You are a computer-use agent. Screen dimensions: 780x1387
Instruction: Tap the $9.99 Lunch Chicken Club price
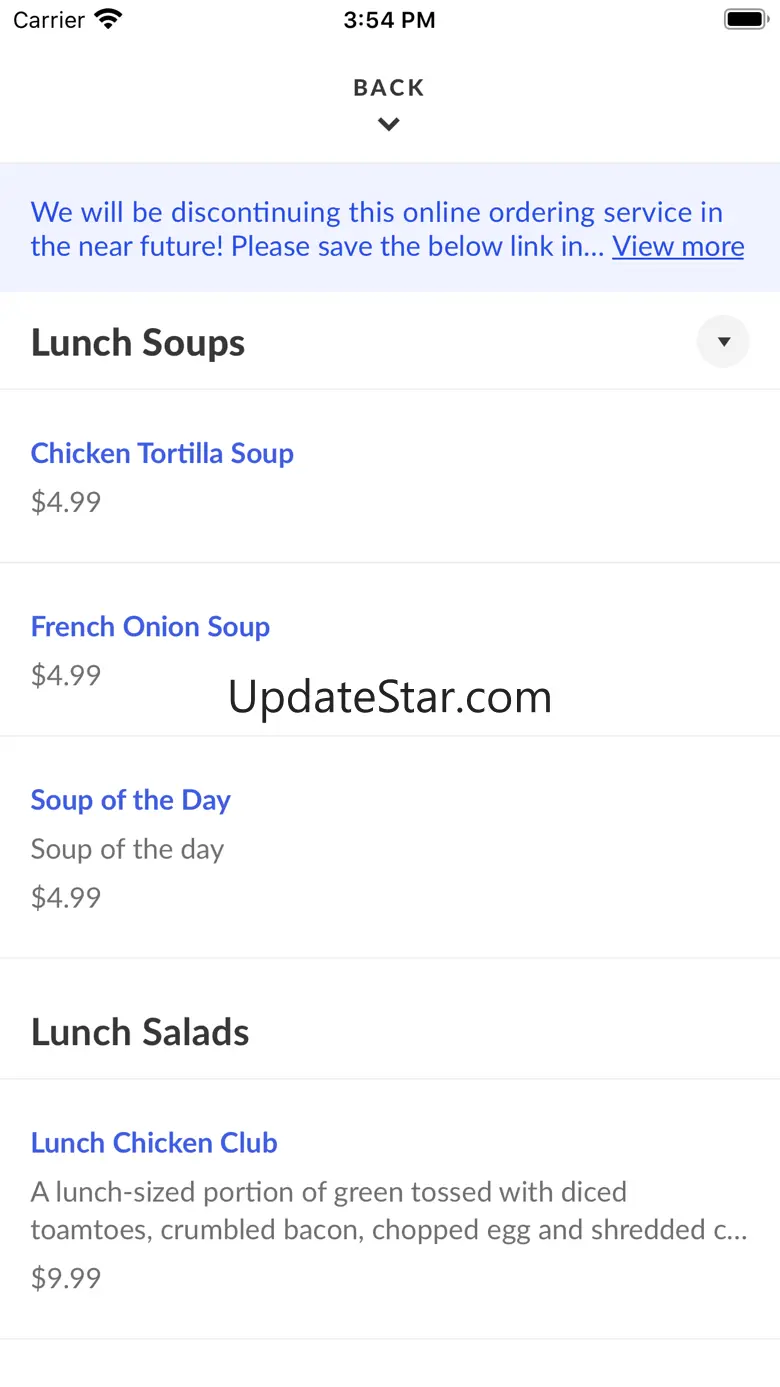(66, 1279)
